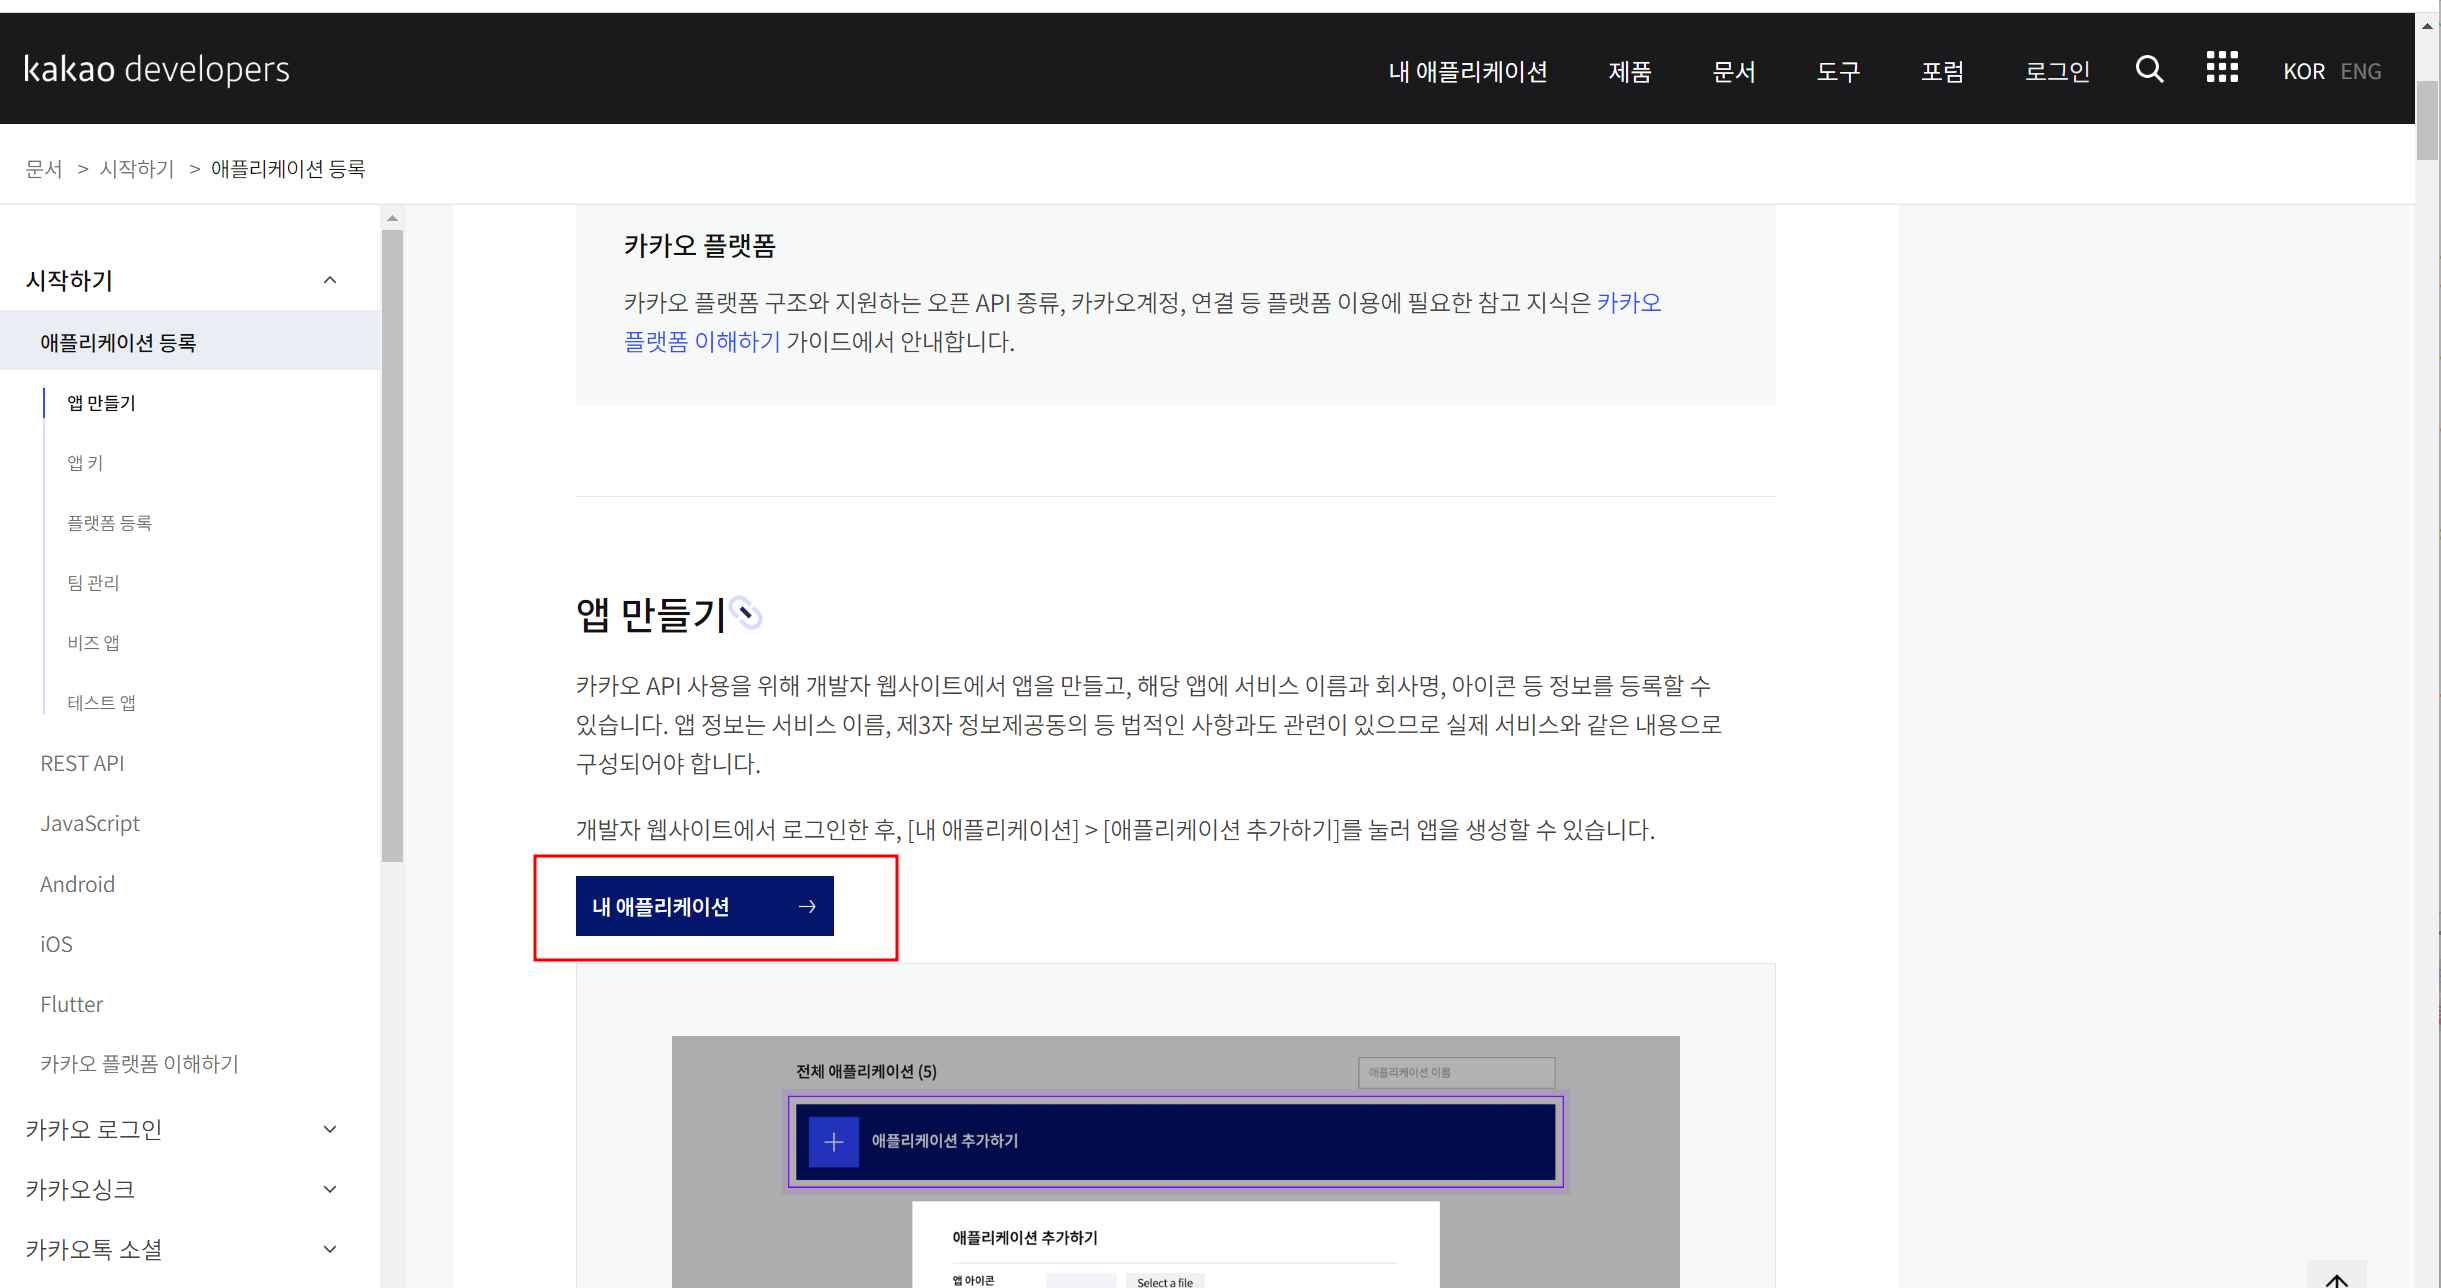2441x1288 pixels.
Task: Click the 애플리케이션 추가하기 banner in the image
Action: pyautogui.click(x=1175, y=1141)
